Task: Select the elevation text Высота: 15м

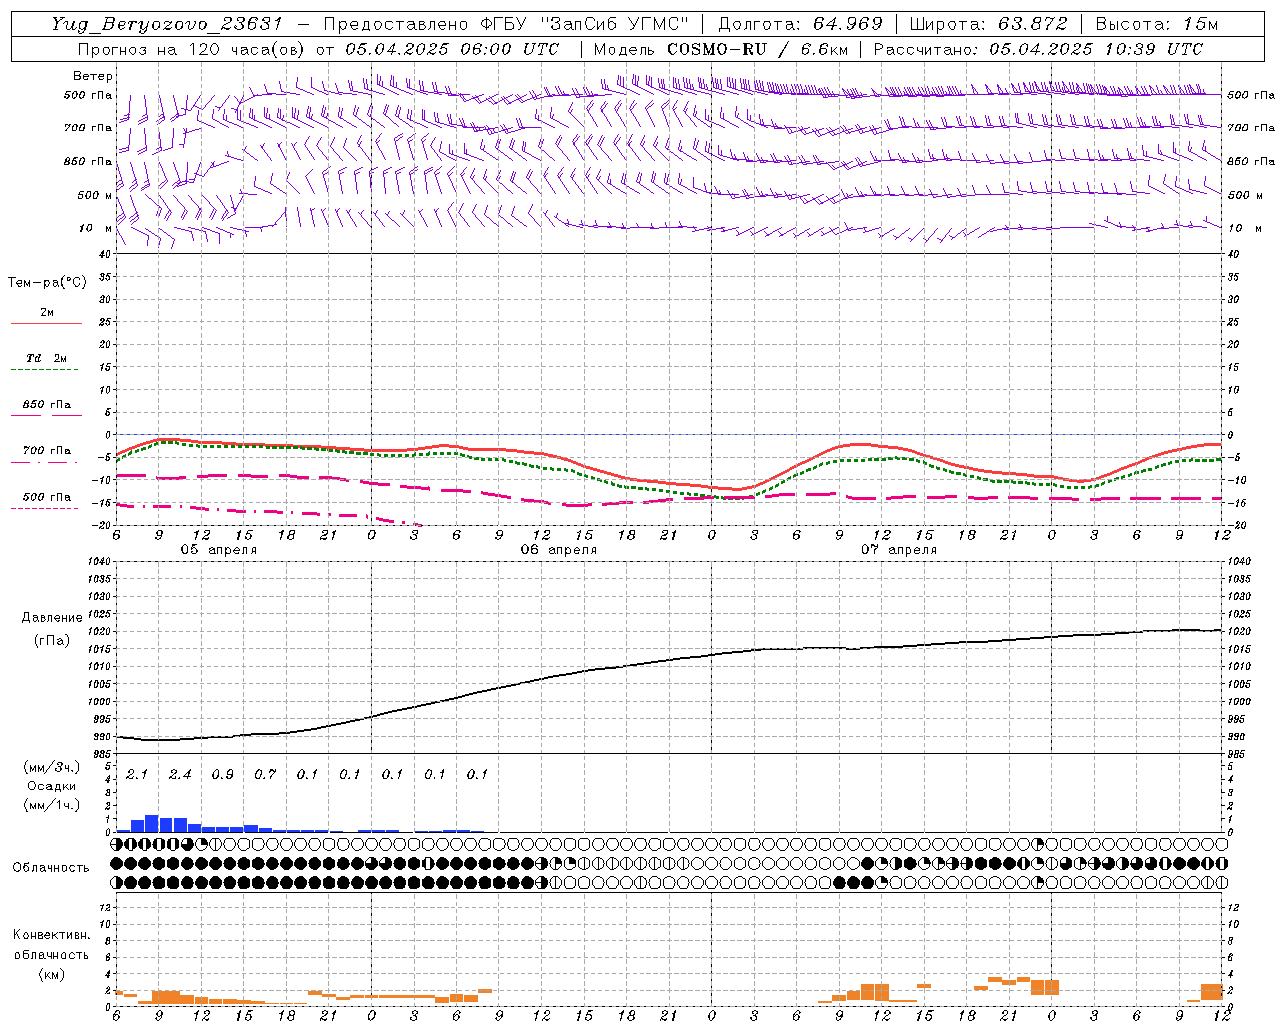Action: click(1157, 24)
